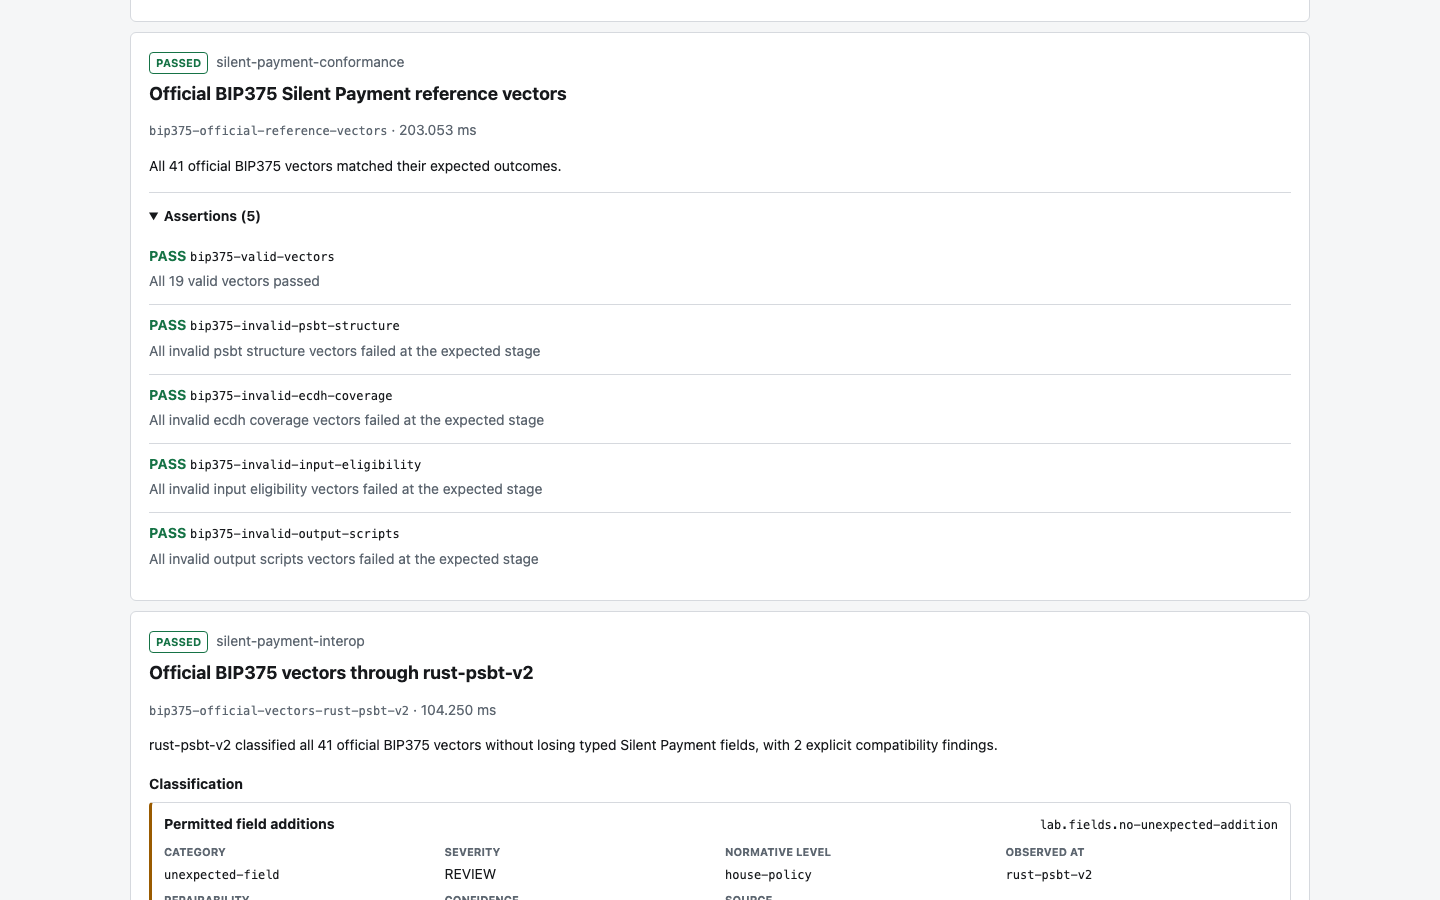The width and height of the screenshot is (1440, 900).
Task: Click 'All 19 valid vectors passed' text
Action: click(x=234, y=281)
